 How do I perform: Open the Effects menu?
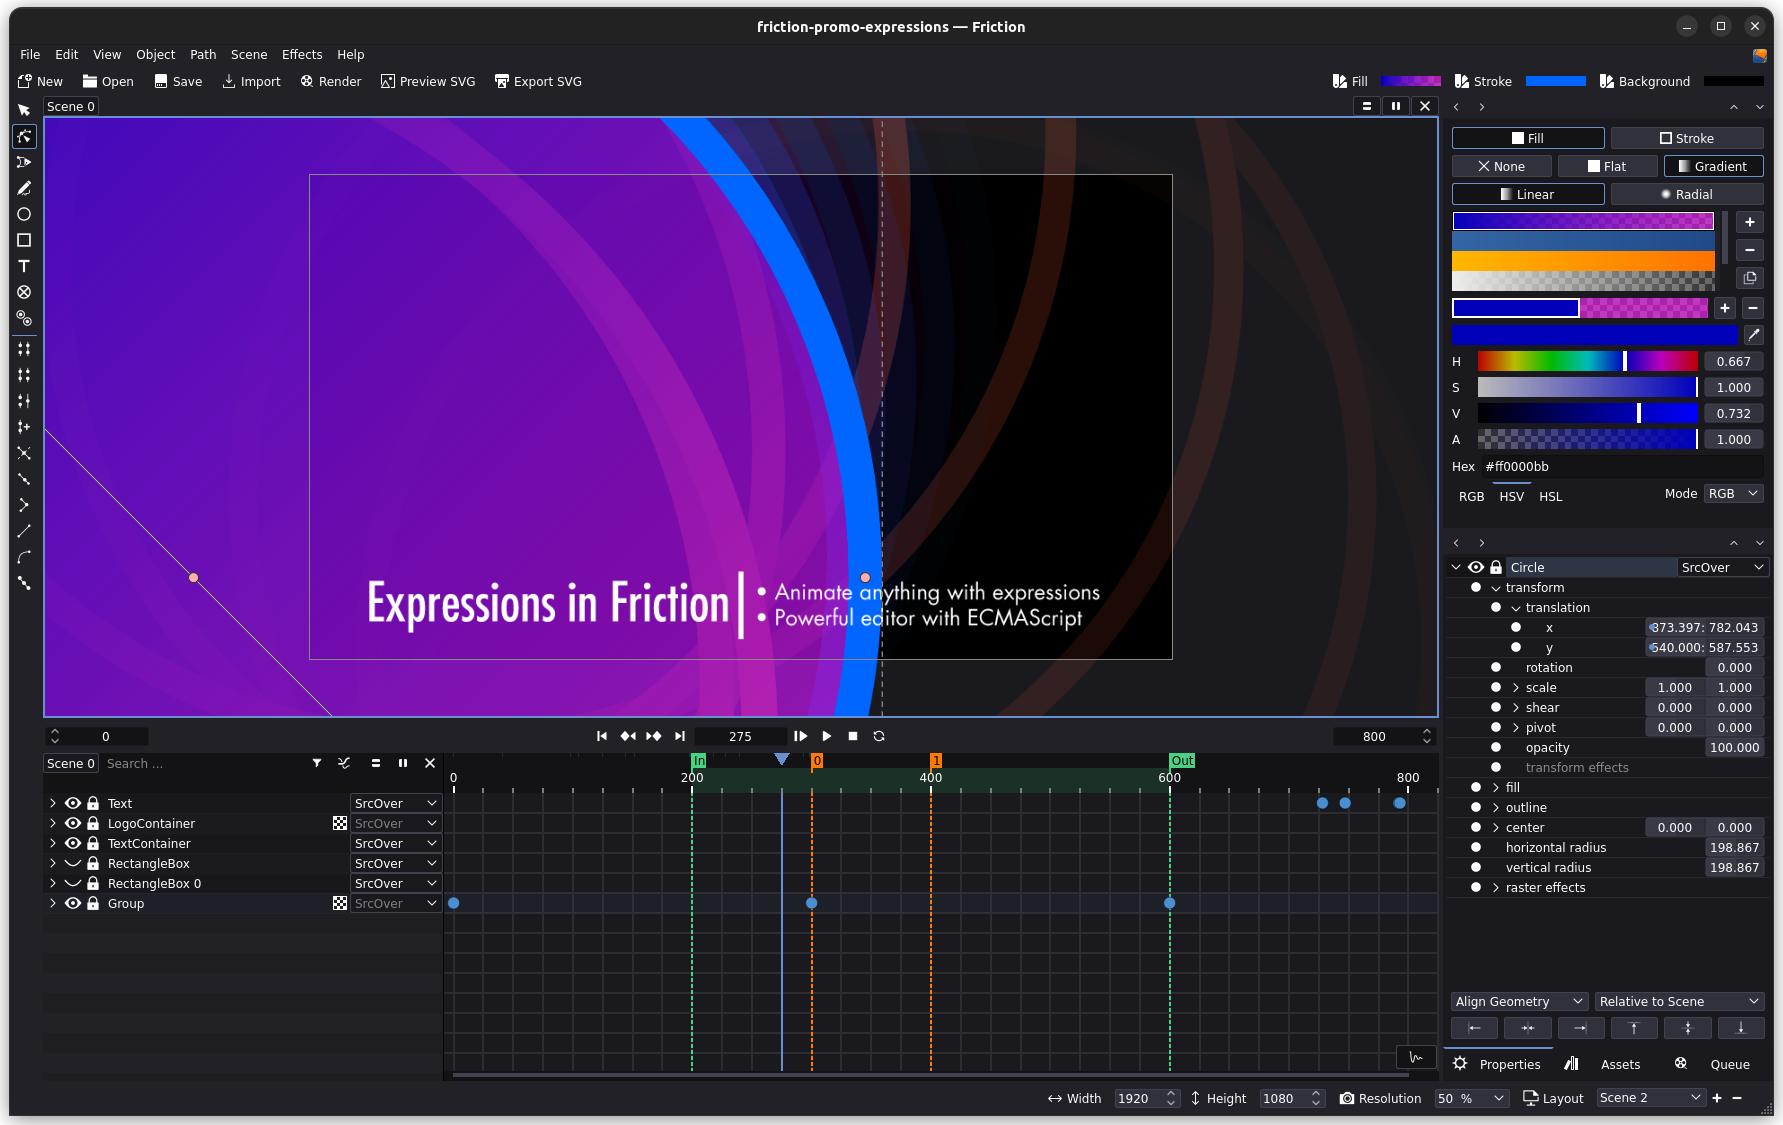pos(301,54)
